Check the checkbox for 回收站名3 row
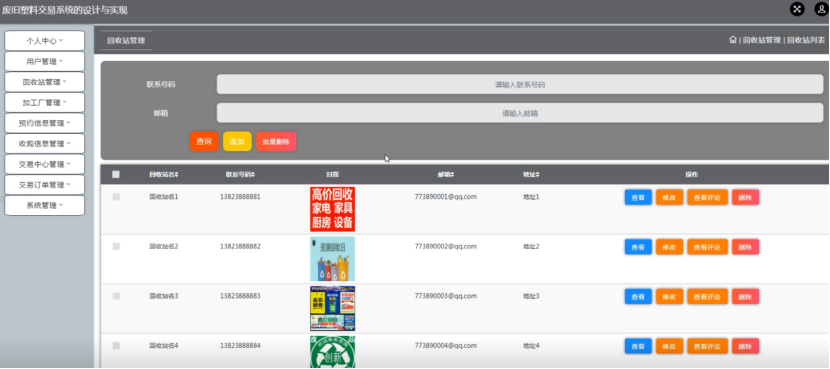The image size is (830, 369). [x=116, y=296]
